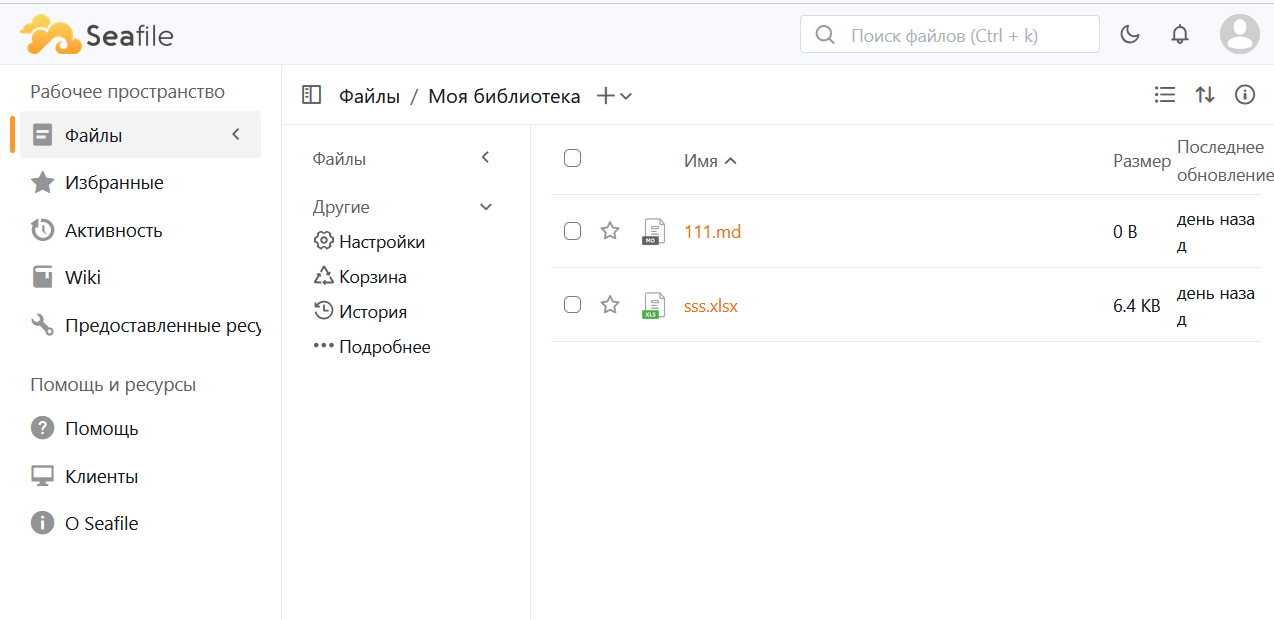The width and height of the screenshot is (1274, 620).
Task: Collapse the Файлы tree panel chevron
Action: coord(486,158)
